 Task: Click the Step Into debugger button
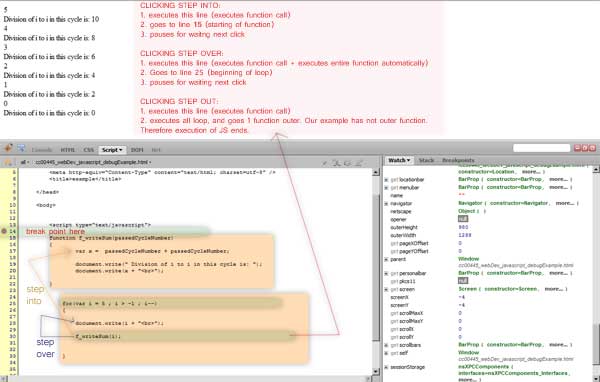[x=336, y=163]
